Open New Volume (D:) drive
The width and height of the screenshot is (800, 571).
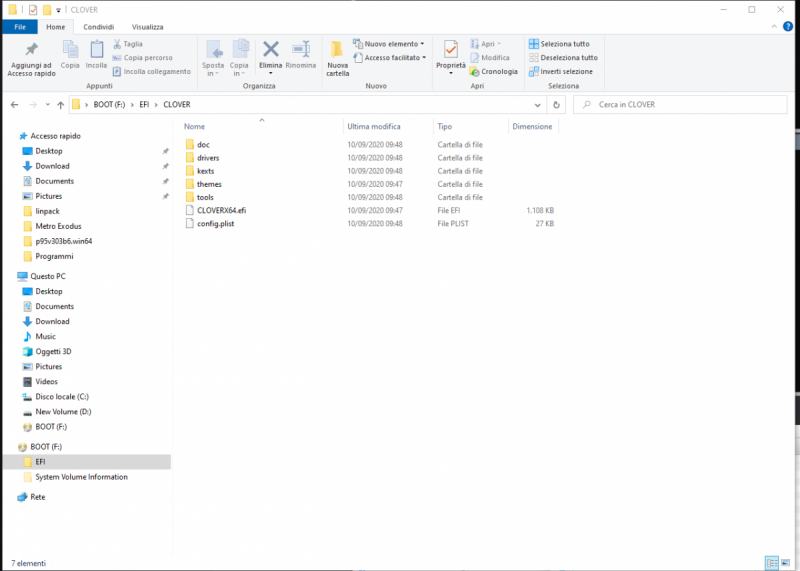(63, 412)
